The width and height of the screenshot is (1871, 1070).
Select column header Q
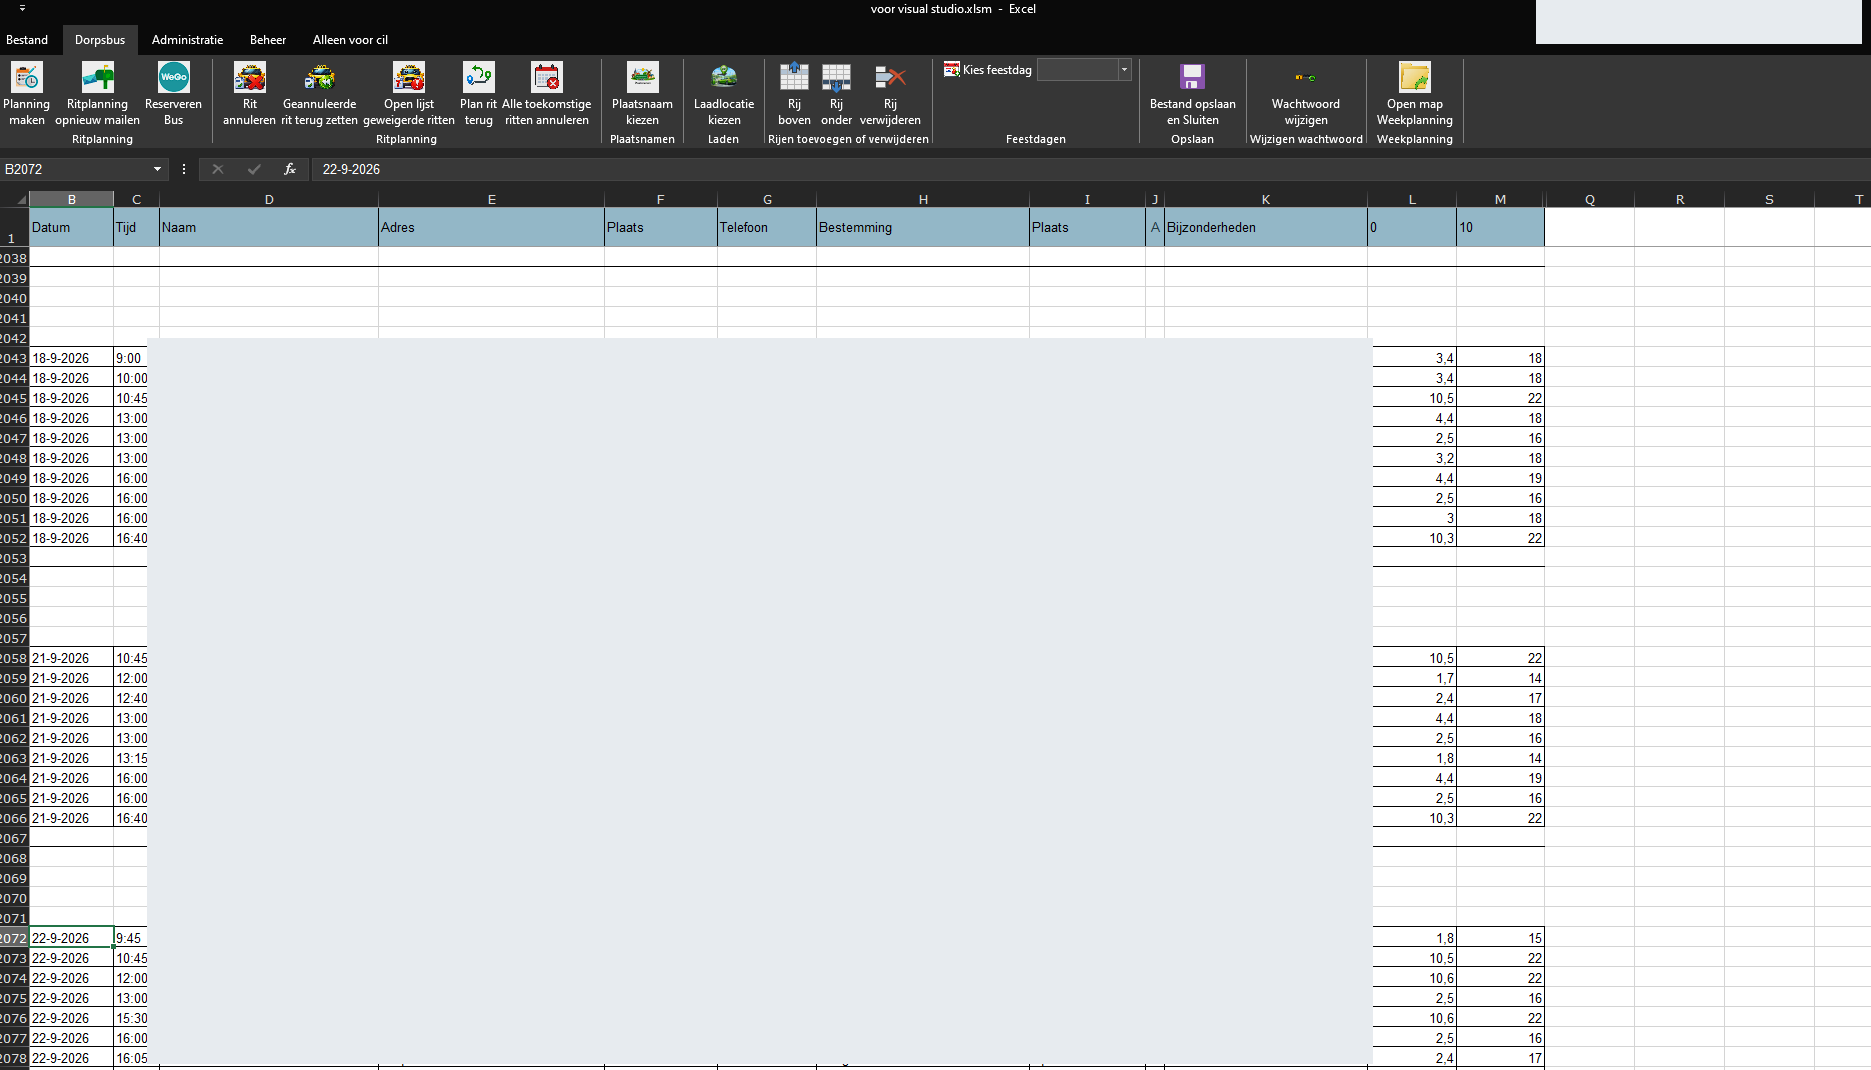[1590, 199]
